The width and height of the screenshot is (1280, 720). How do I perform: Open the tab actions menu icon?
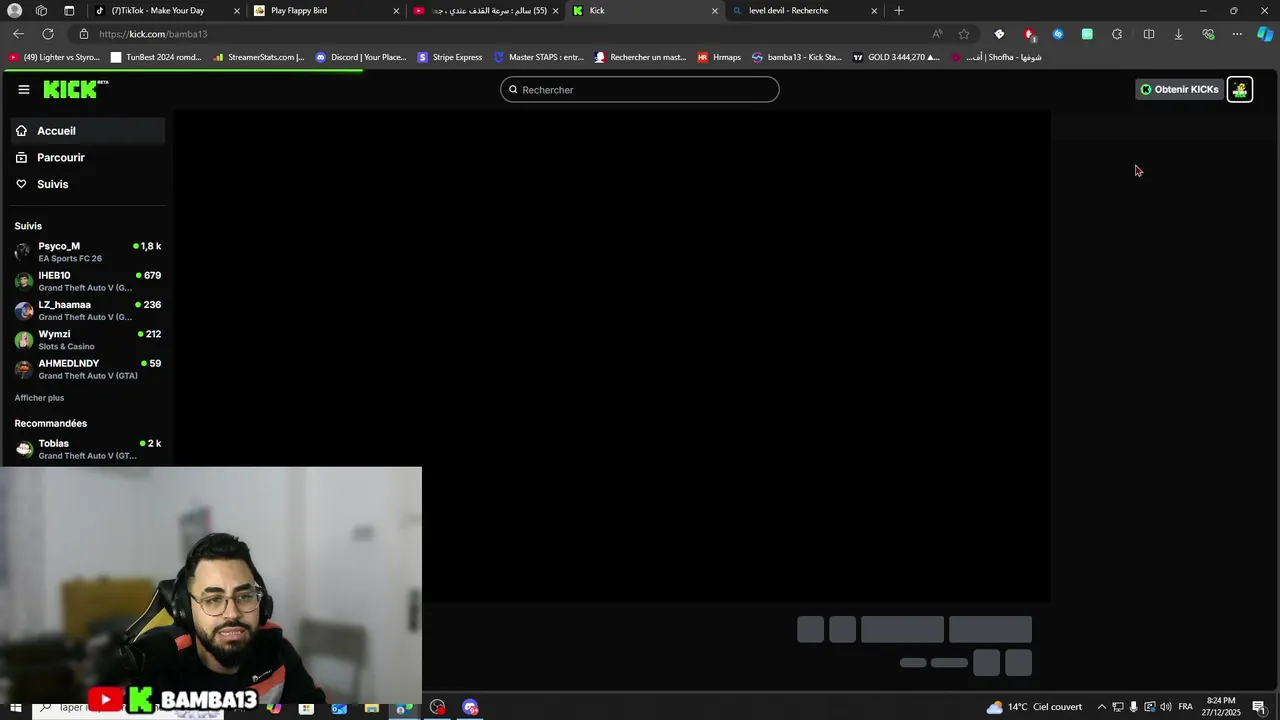pyautogui.click(x=69, y=11)
